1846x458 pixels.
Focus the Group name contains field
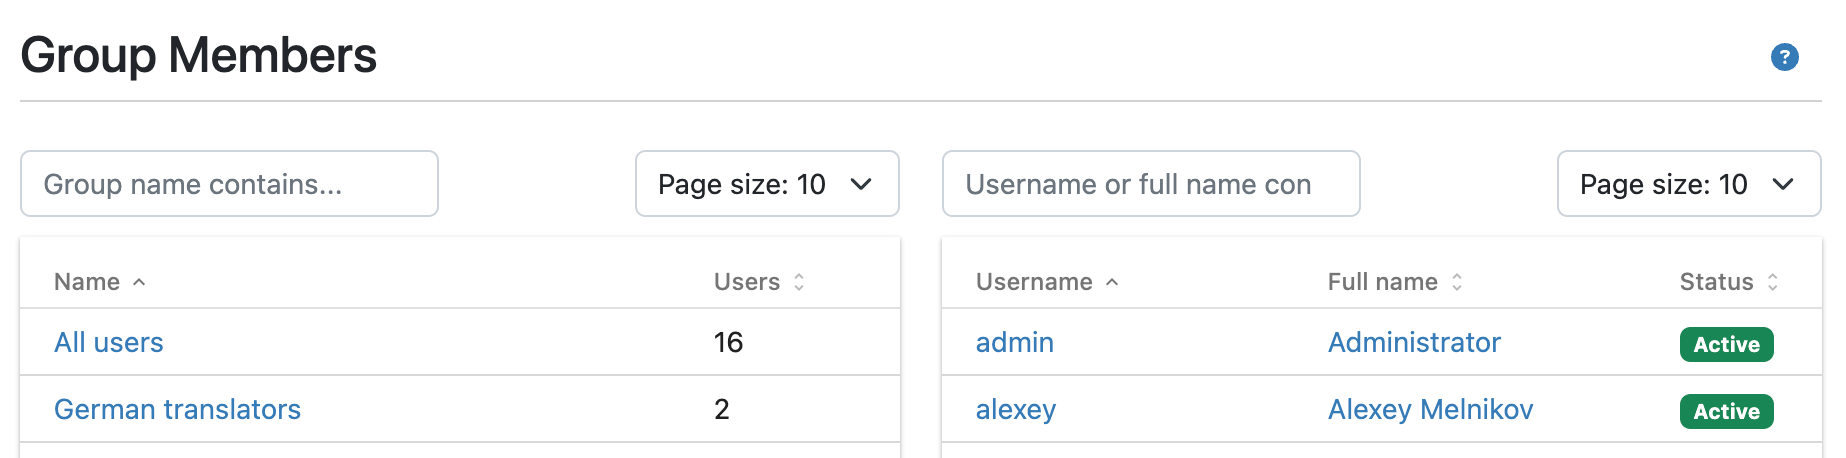229,184
